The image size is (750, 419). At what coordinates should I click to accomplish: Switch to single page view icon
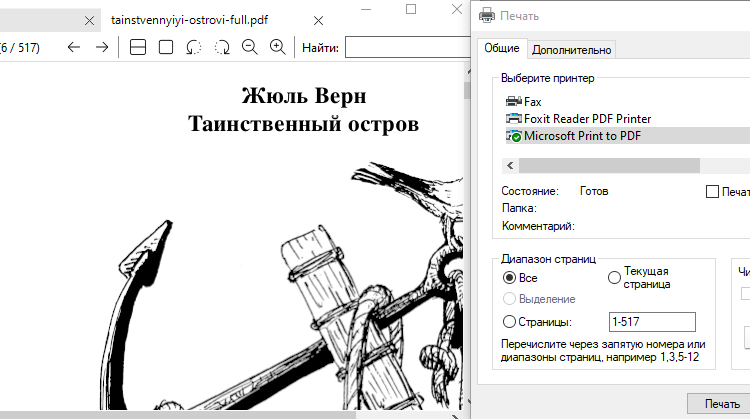166,47
